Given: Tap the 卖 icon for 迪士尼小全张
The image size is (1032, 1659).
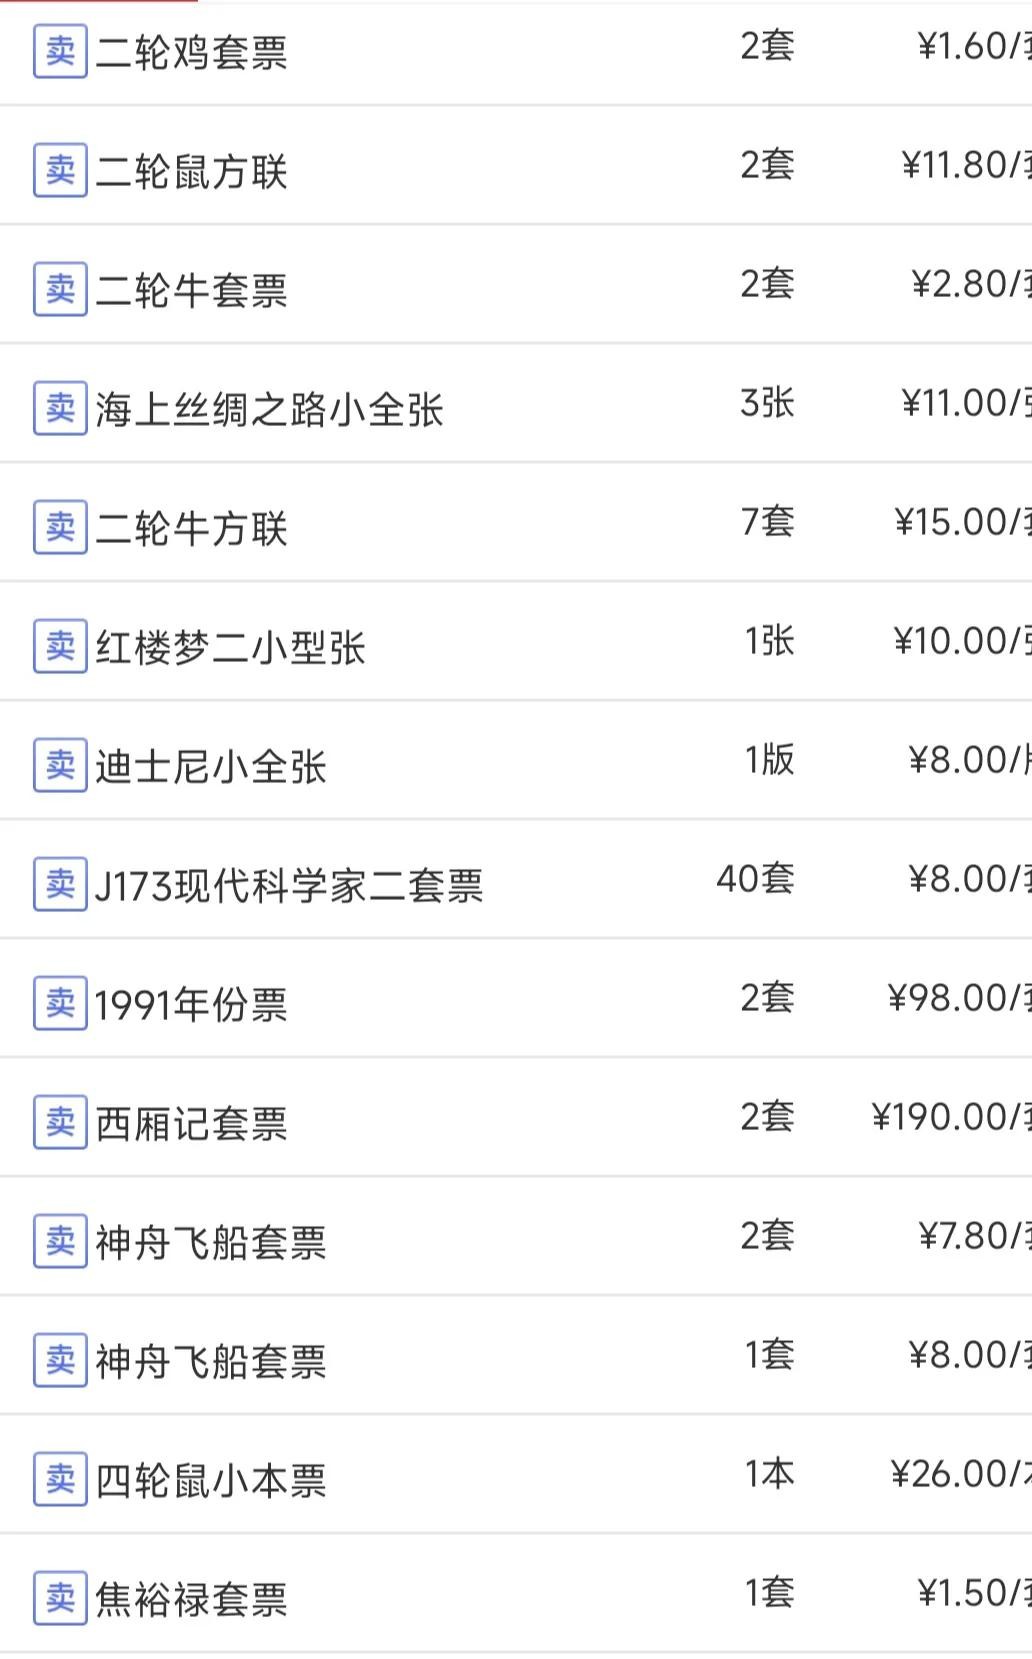Looking at the screenshot, I should click(x=60, y=765).
